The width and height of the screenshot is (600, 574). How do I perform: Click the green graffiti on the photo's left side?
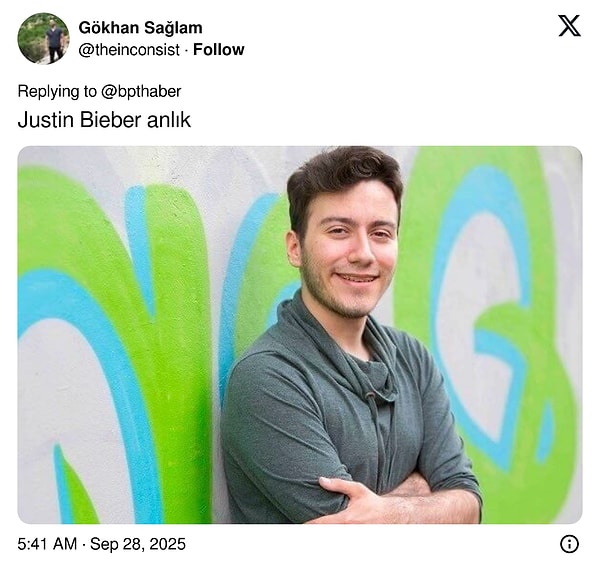(x=115, y=344)
